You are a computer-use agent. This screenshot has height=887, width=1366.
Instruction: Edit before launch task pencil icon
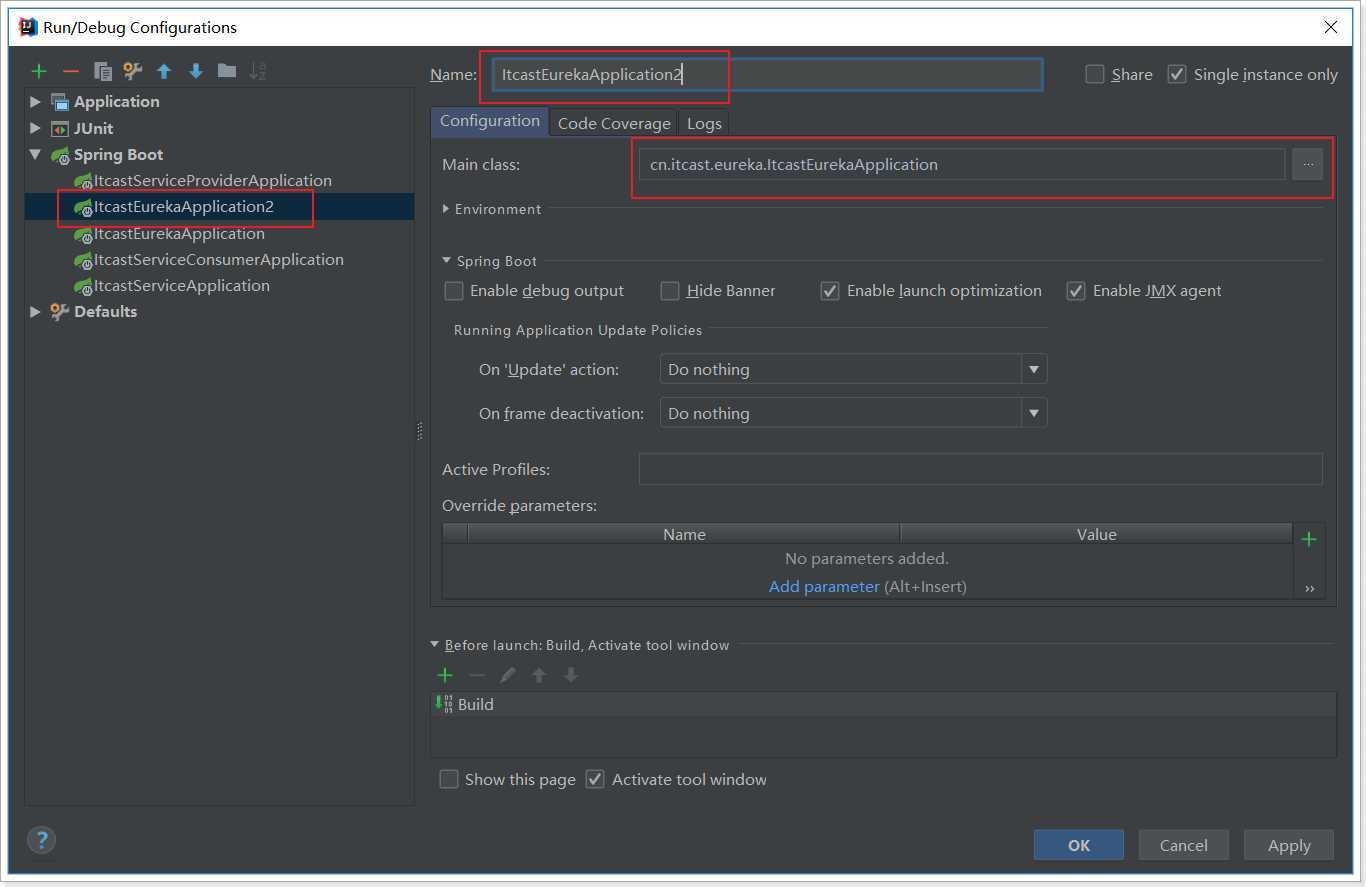pos(508,675)
